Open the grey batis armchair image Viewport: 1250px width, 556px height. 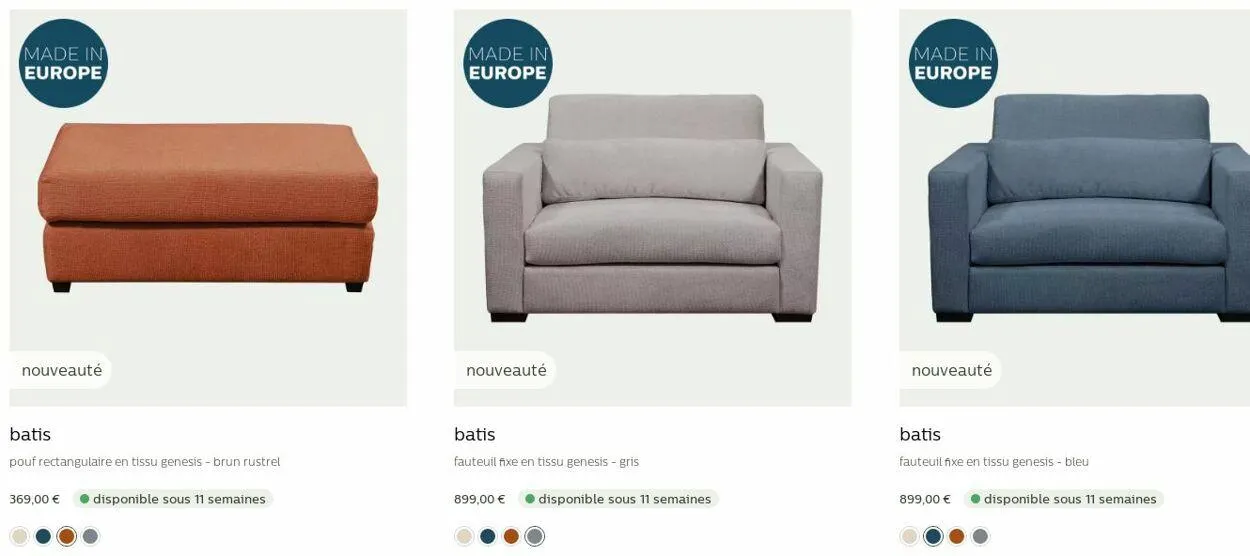tap(653, 208)
